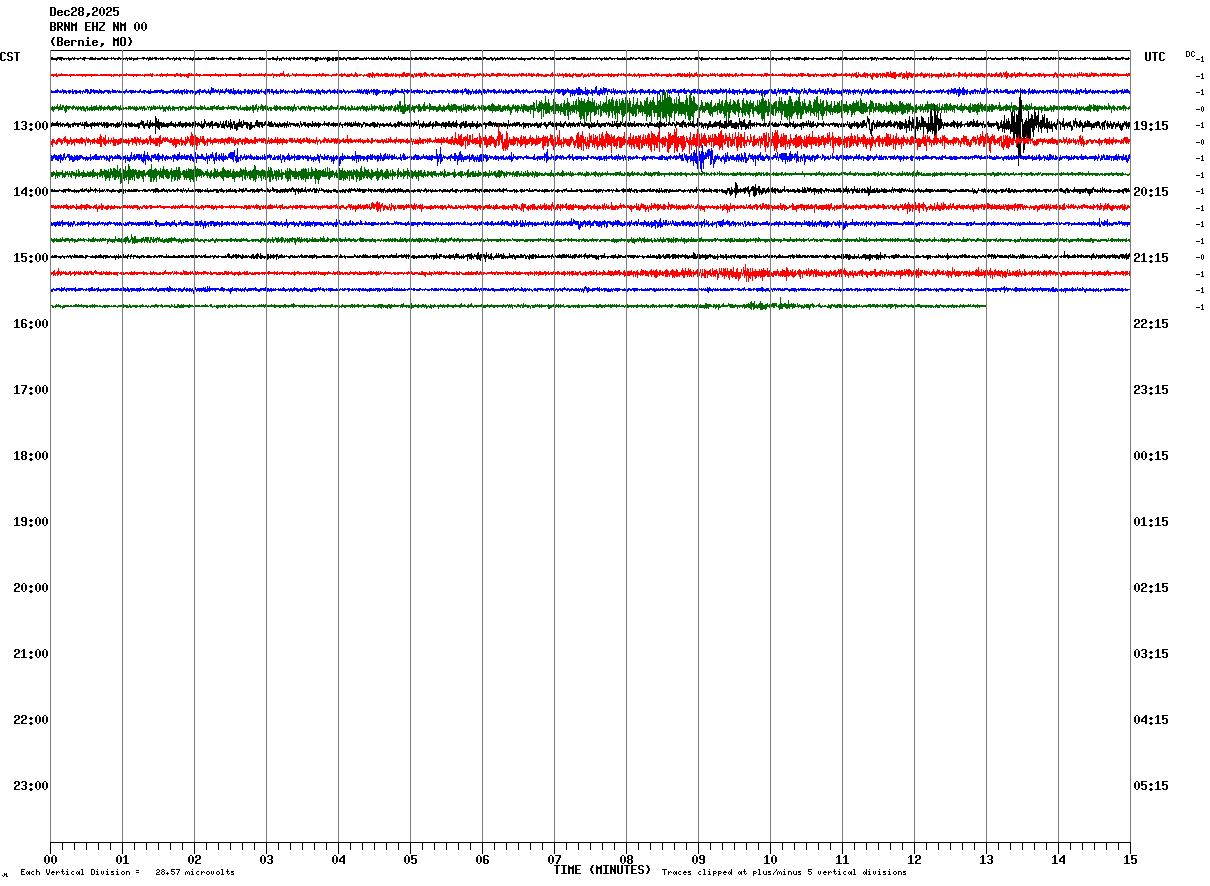Image resolution: width=1210 pixels, height=886 pixels.
Task: Select minute 14 on the time axis
Action: coord(1058,860)
